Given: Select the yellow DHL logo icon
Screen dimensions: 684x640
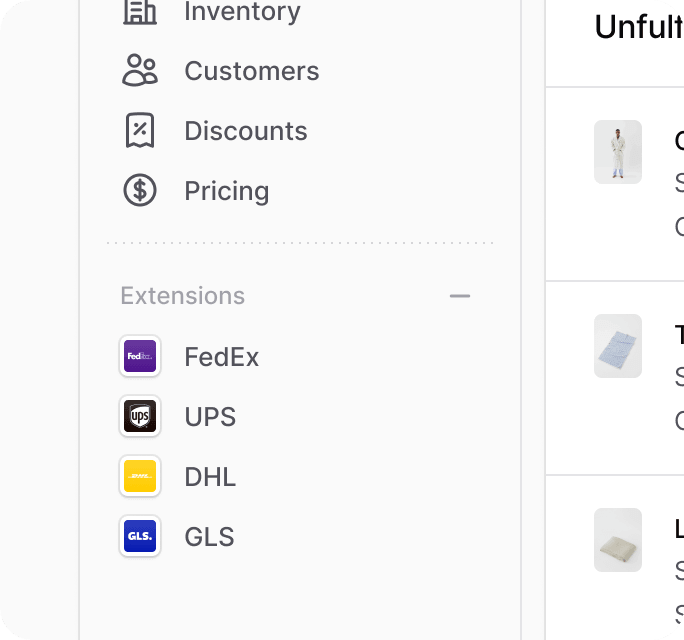Looking at the screenshot, I should tap(140, 476).
